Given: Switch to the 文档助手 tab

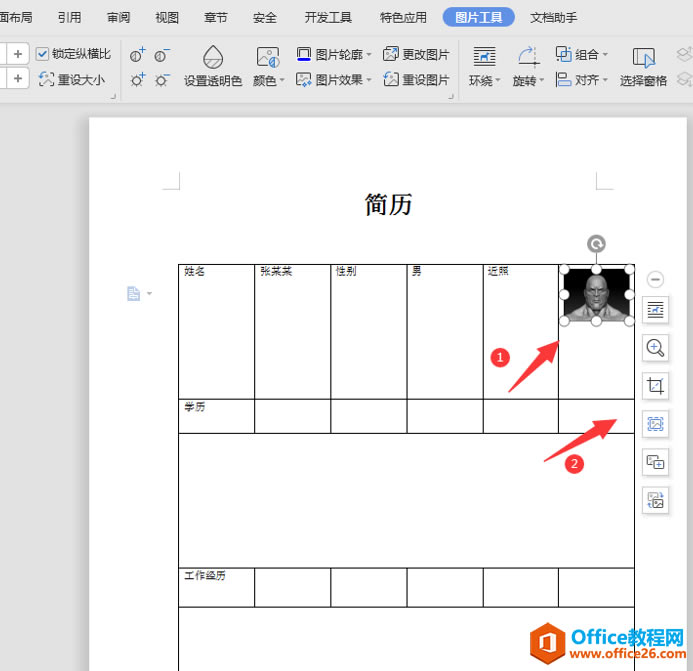Looking at the screenshot, I should coord(553,17).
